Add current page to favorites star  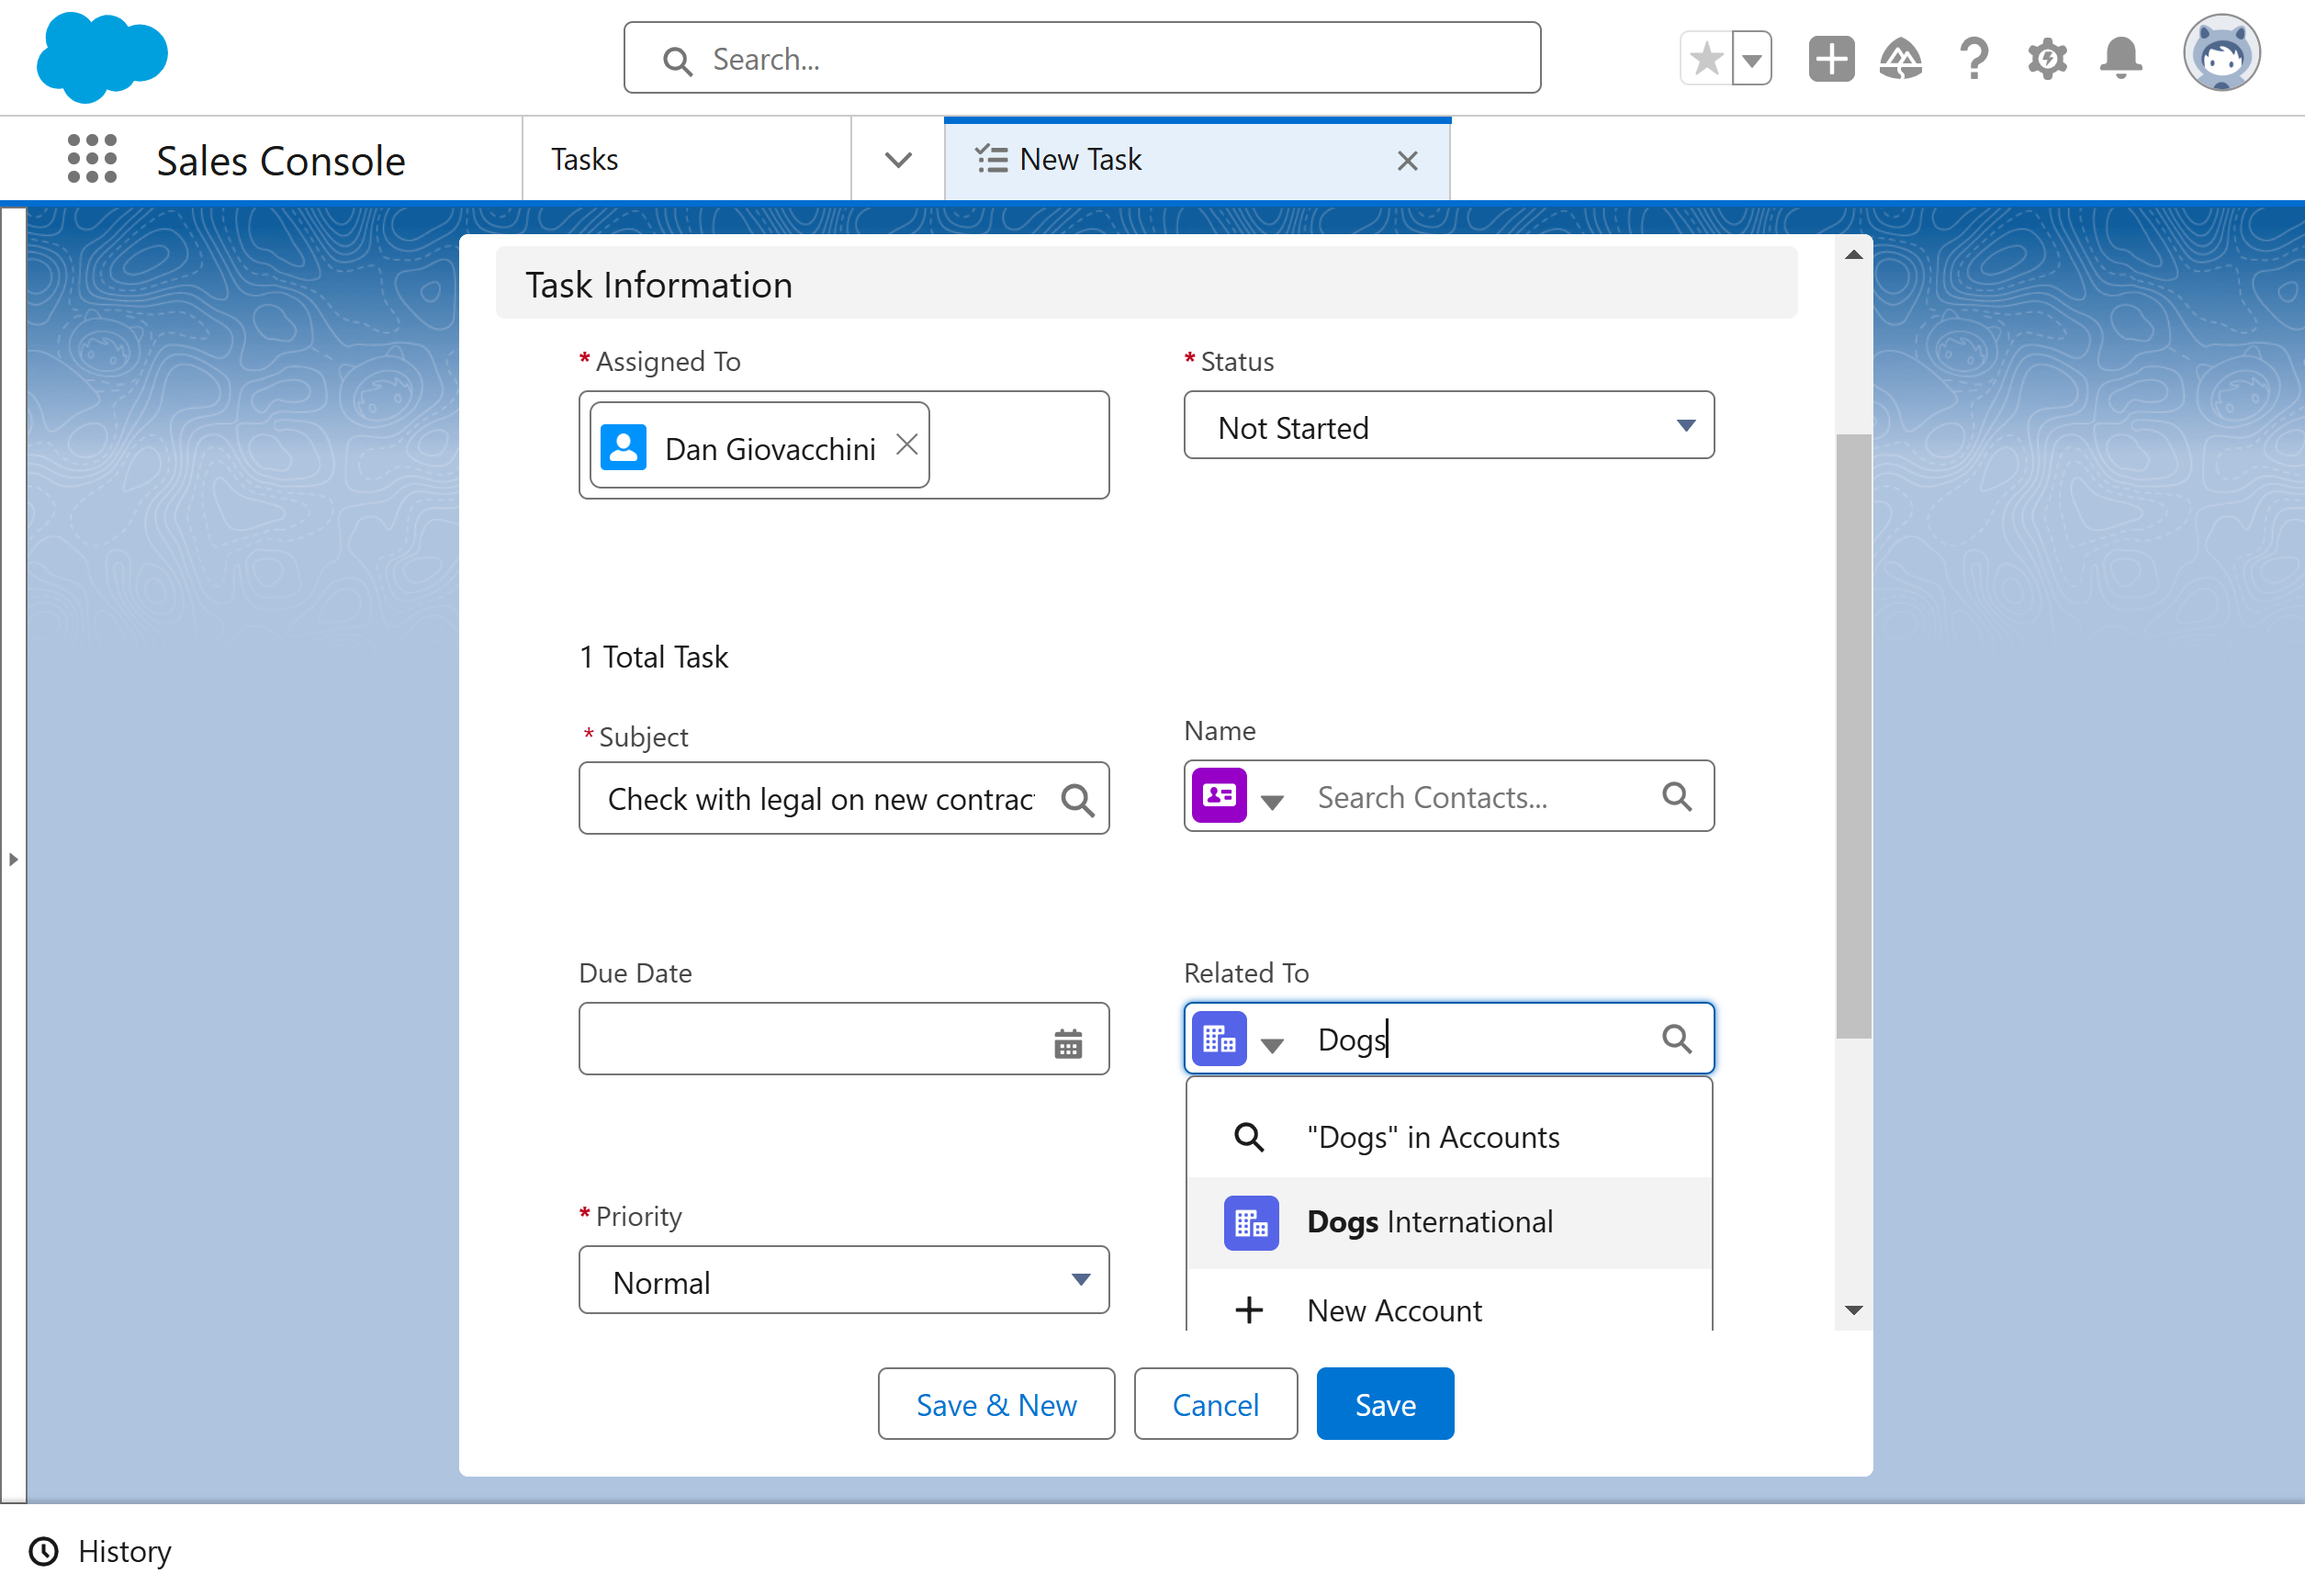(1706, 59)
